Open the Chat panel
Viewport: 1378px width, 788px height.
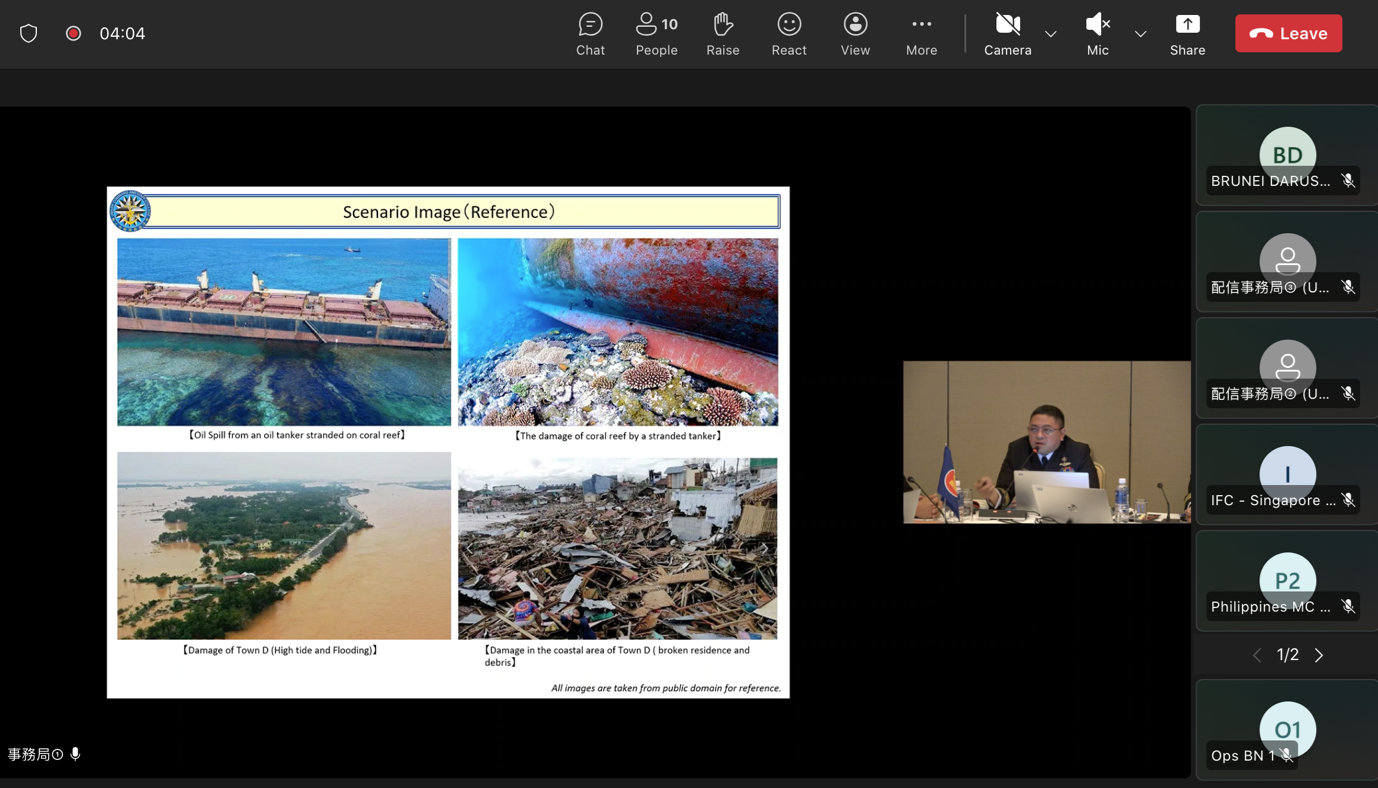click(590, 34)
